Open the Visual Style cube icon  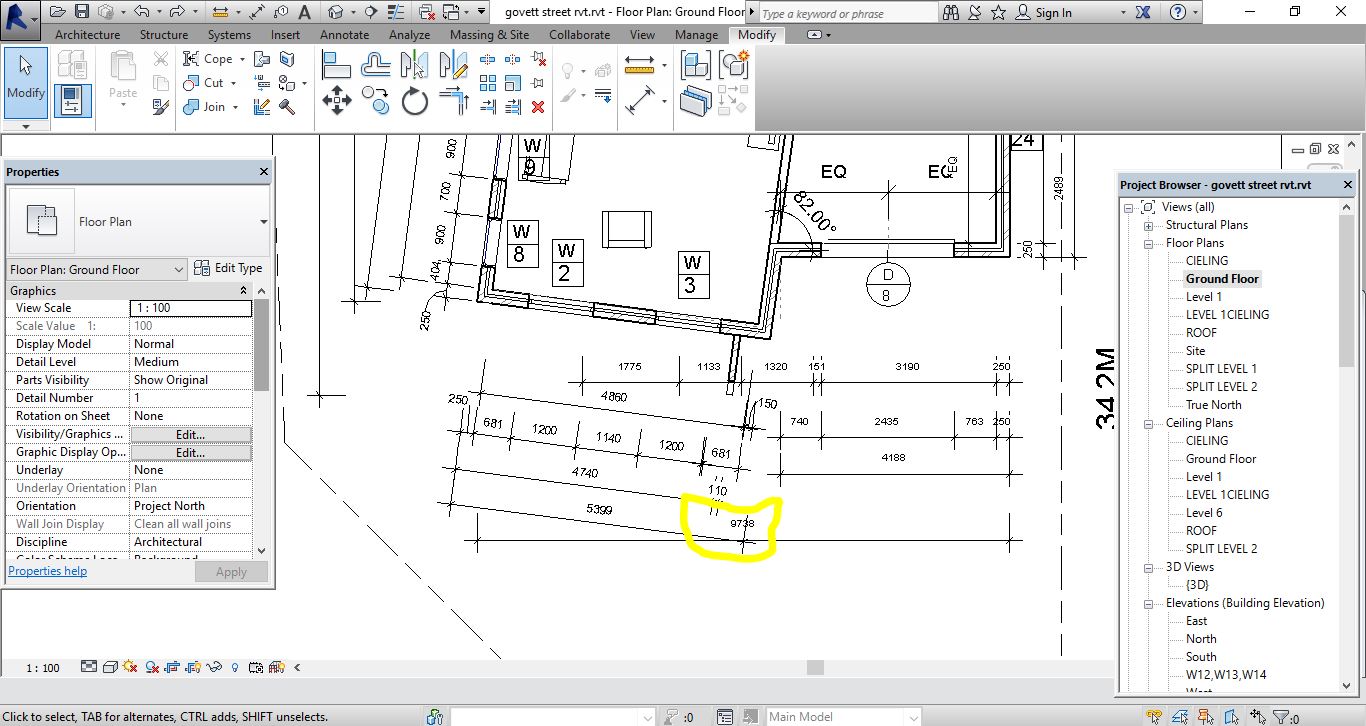click(x=108, y=667)
